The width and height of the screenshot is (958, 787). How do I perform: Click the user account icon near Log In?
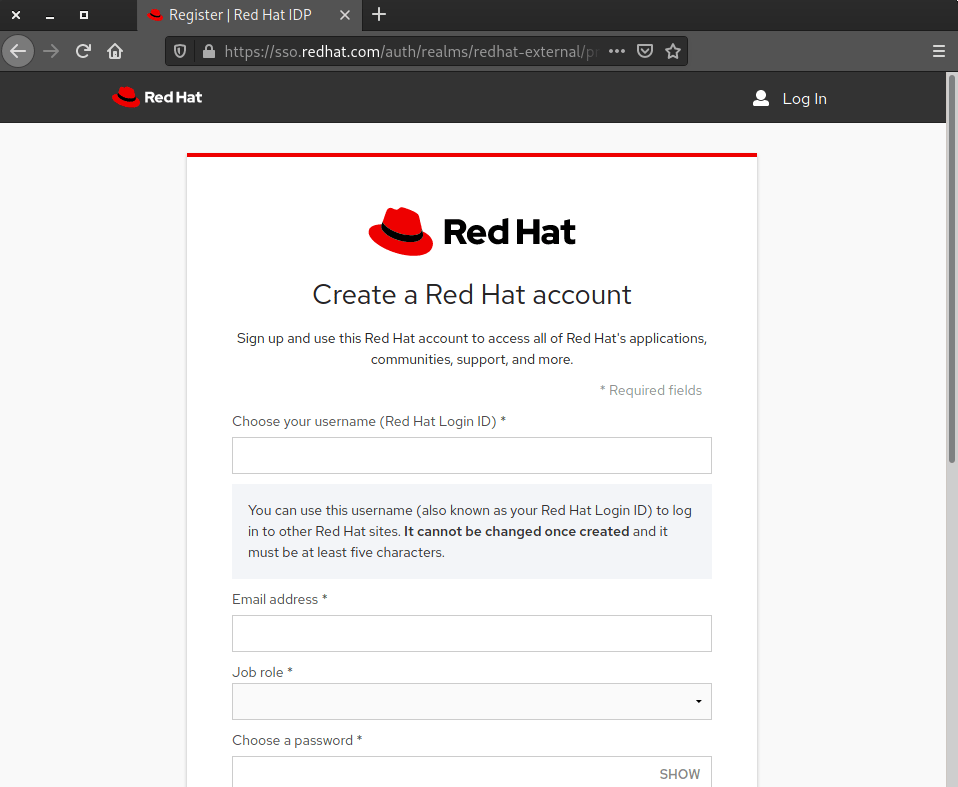click(761, 98)
